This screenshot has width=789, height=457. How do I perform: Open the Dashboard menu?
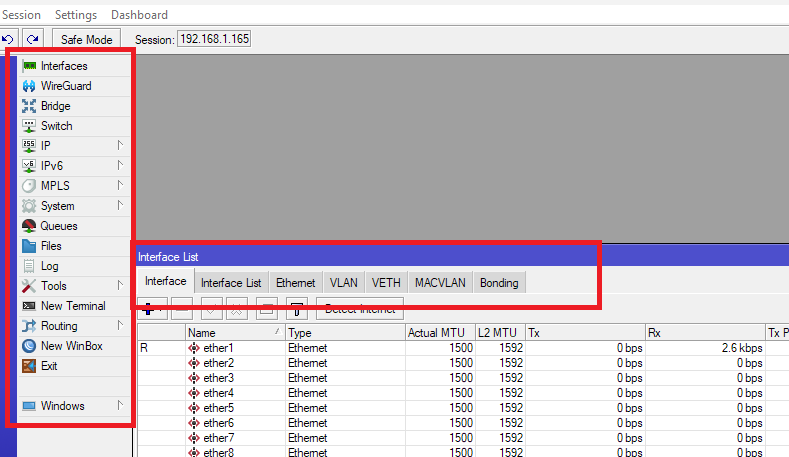tap(139, 15)
